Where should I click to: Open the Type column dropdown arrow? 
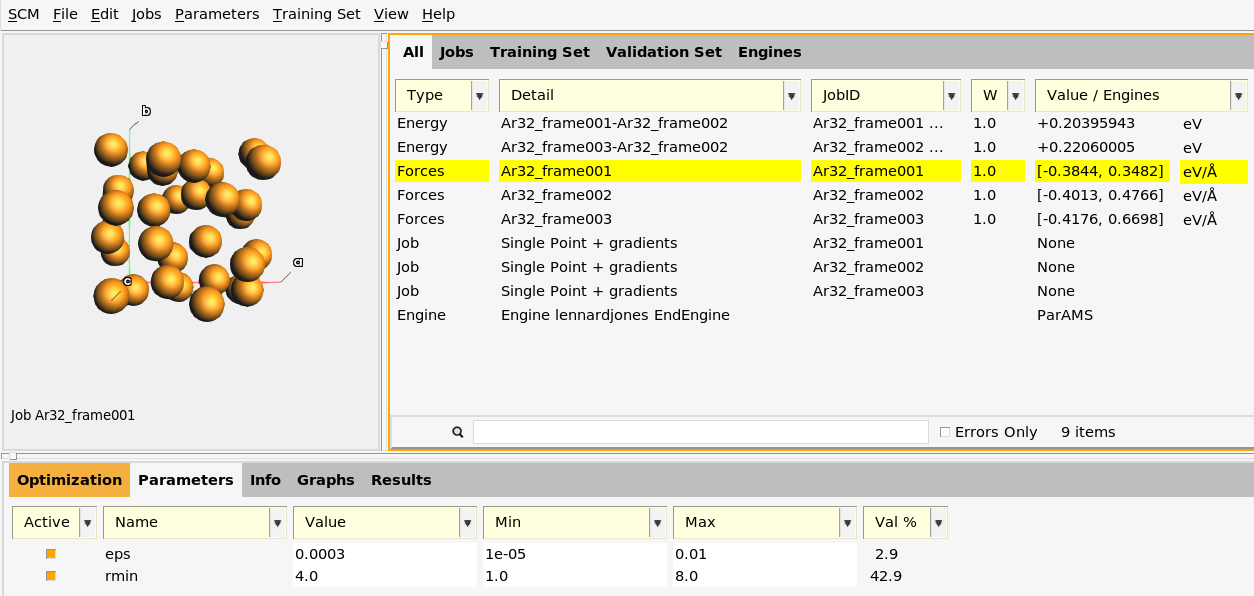coord(479,96)
